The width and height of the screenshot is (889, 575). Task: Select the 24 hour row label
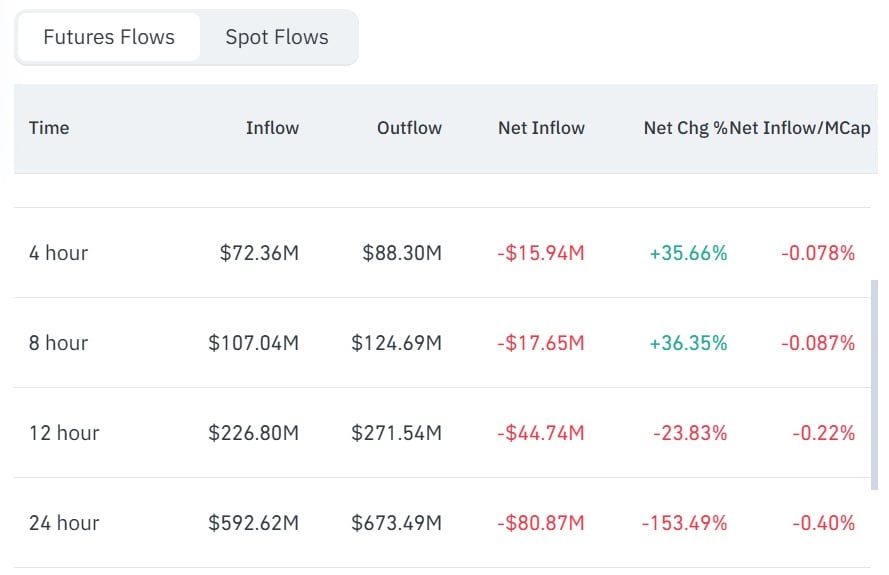pos(64,523)
